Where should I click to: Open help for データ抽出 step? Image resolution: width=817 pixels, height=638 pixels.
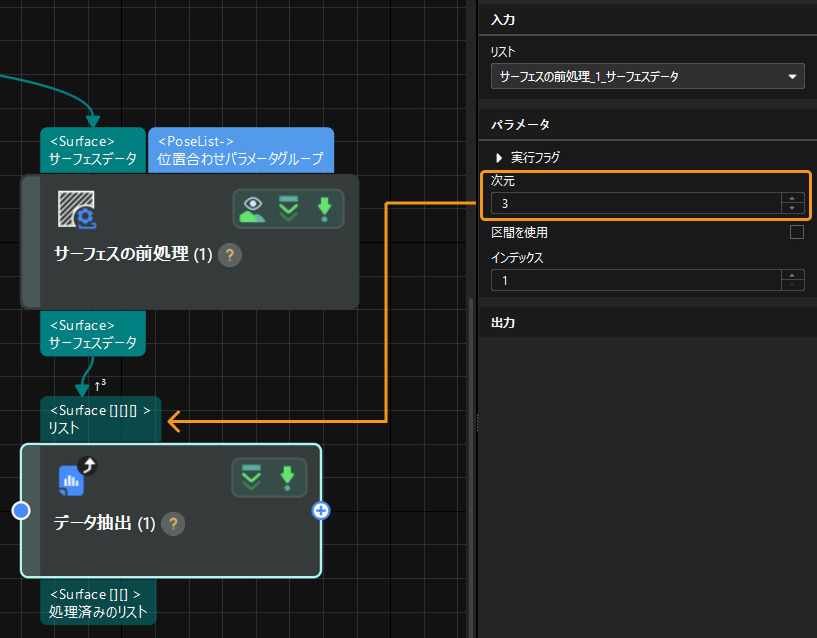click(x=173, y=524)
